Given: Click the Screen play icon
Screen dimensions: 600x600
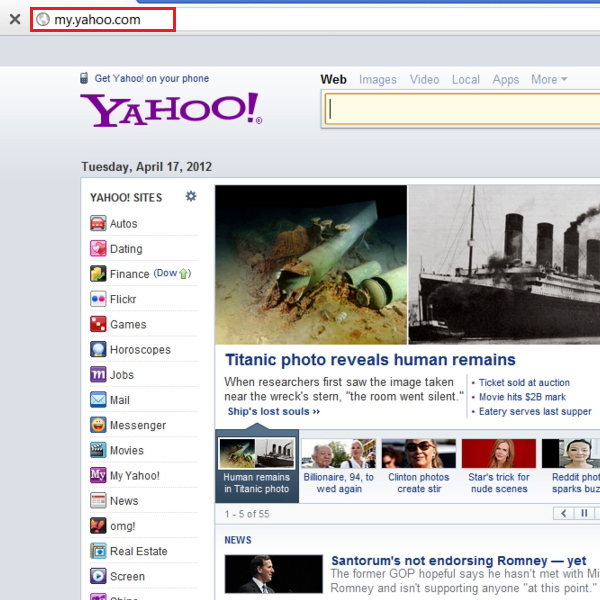Looking at the screenshot, I should pyautogui.click(x=98, y=576).
